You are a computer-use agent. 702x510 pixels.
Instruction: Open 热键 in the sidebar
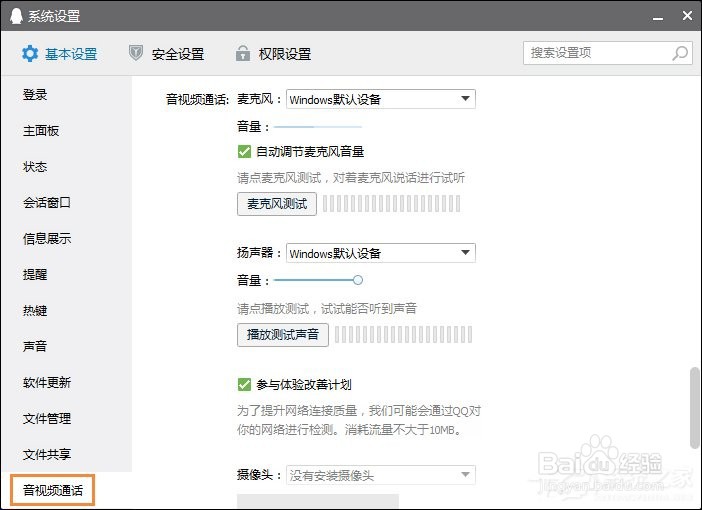pyautogui.click(x=35, y=310)
